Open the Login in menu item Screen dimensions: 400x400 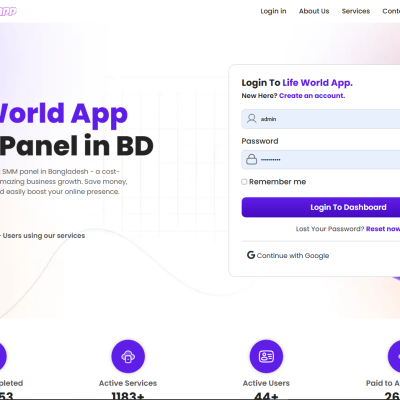click(273, 11)
